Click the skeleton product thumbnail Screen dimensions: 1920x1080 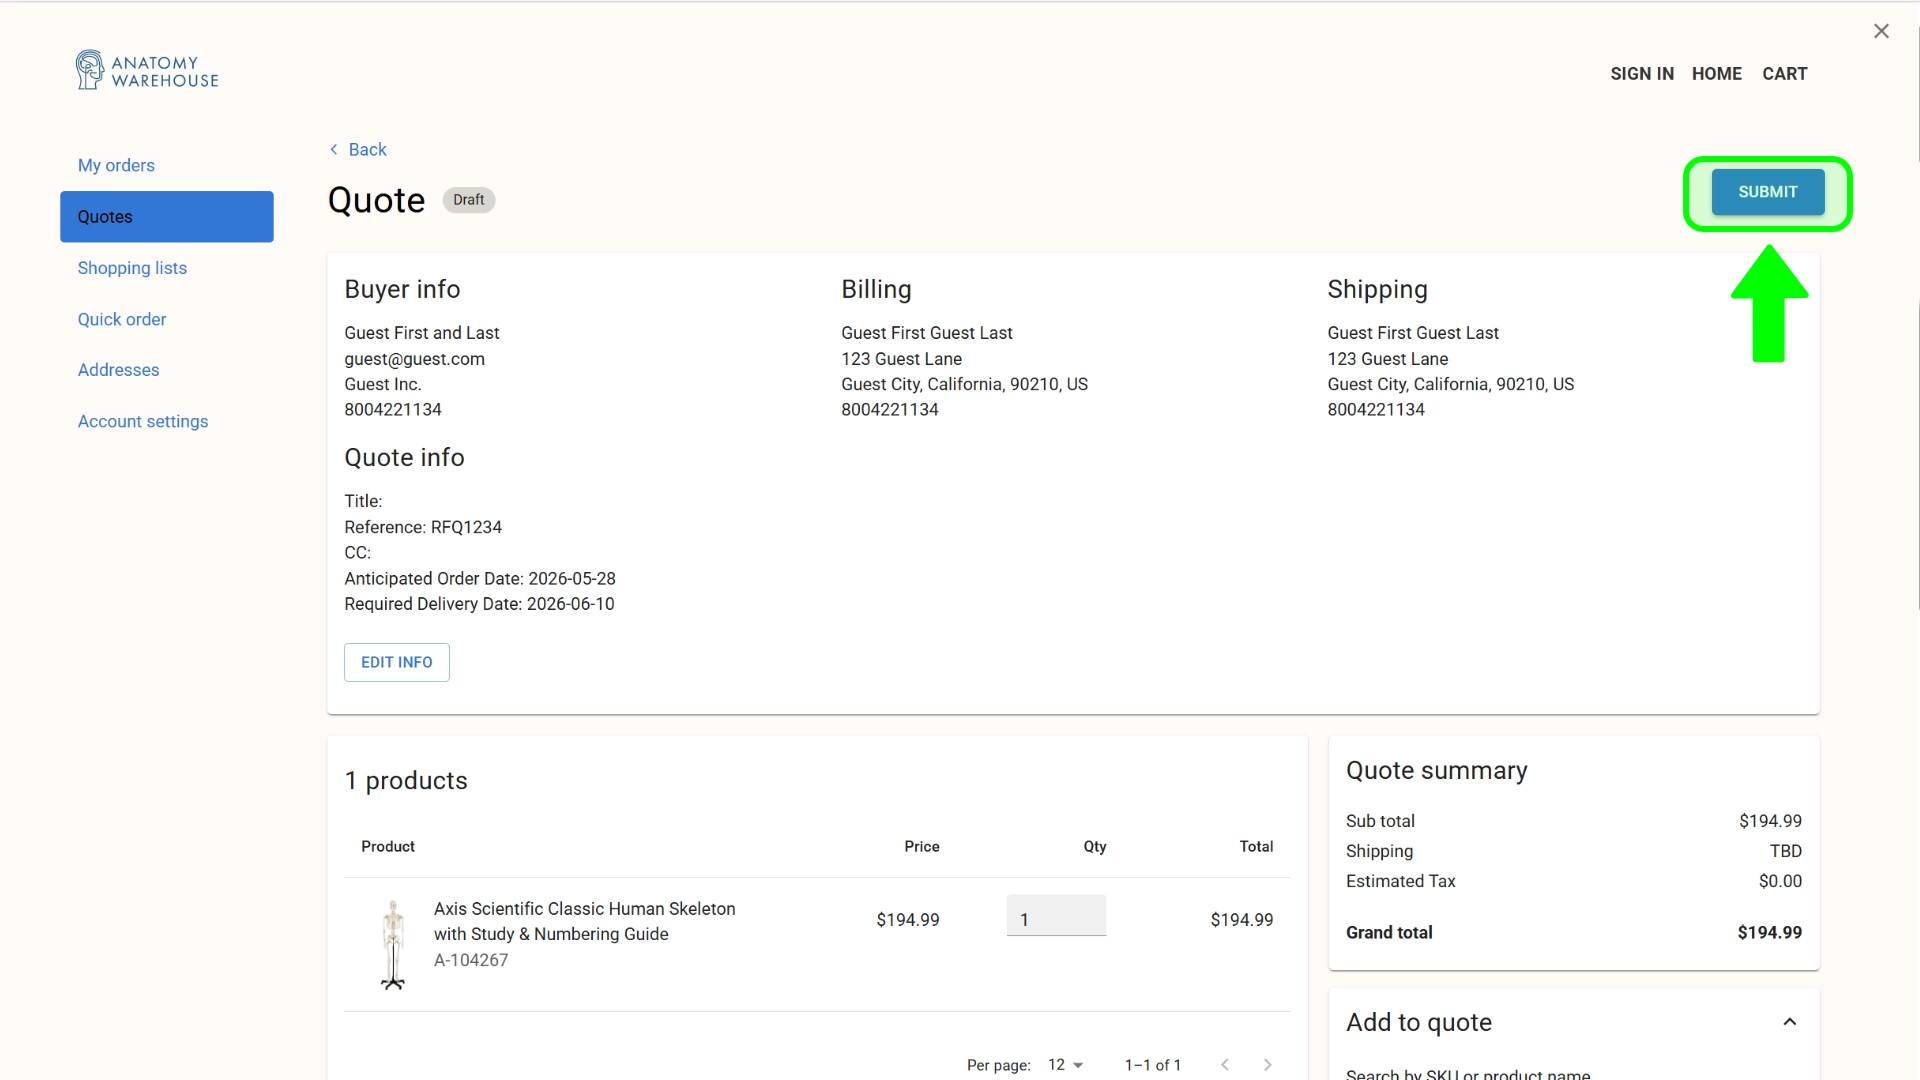coord(393,945)
